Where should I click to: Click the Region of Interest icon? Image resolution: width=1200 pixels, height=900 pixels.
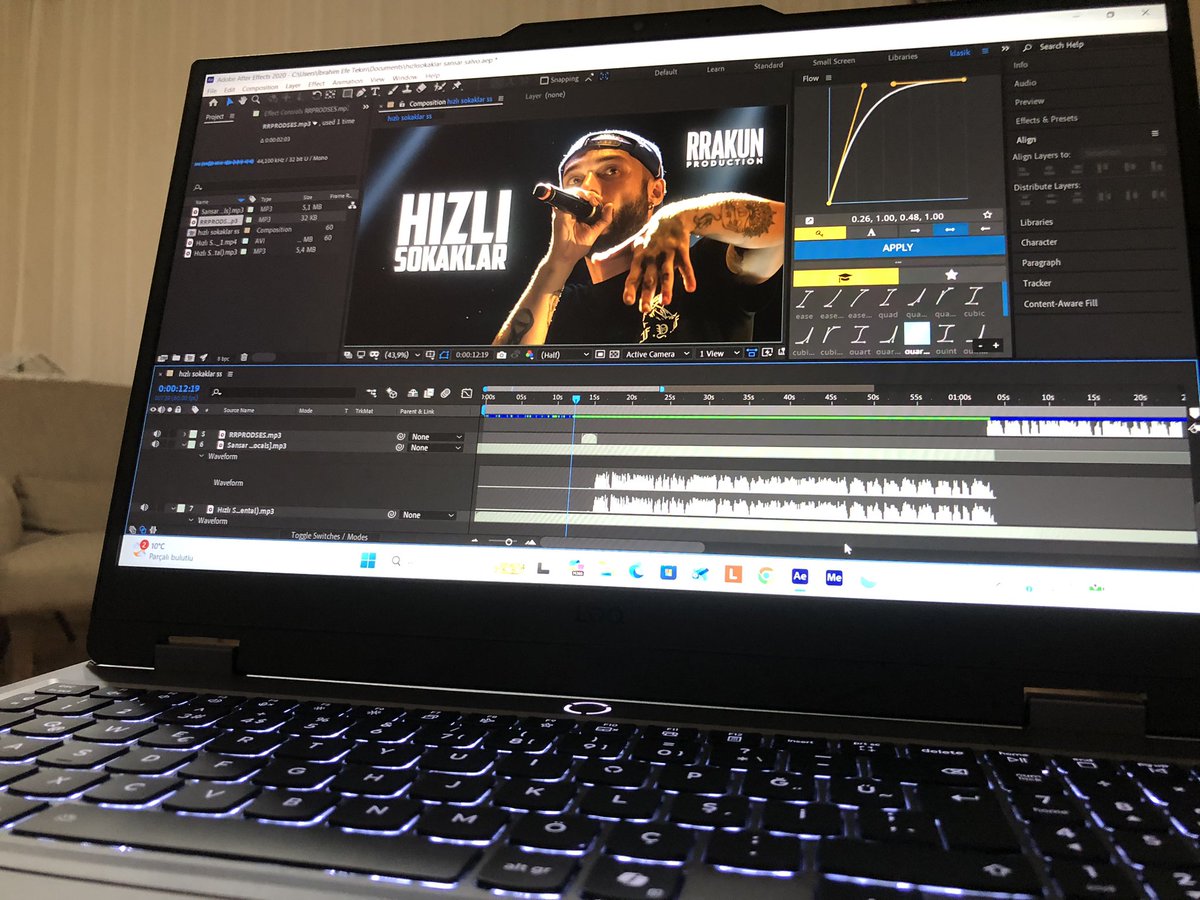coord(600,355)
